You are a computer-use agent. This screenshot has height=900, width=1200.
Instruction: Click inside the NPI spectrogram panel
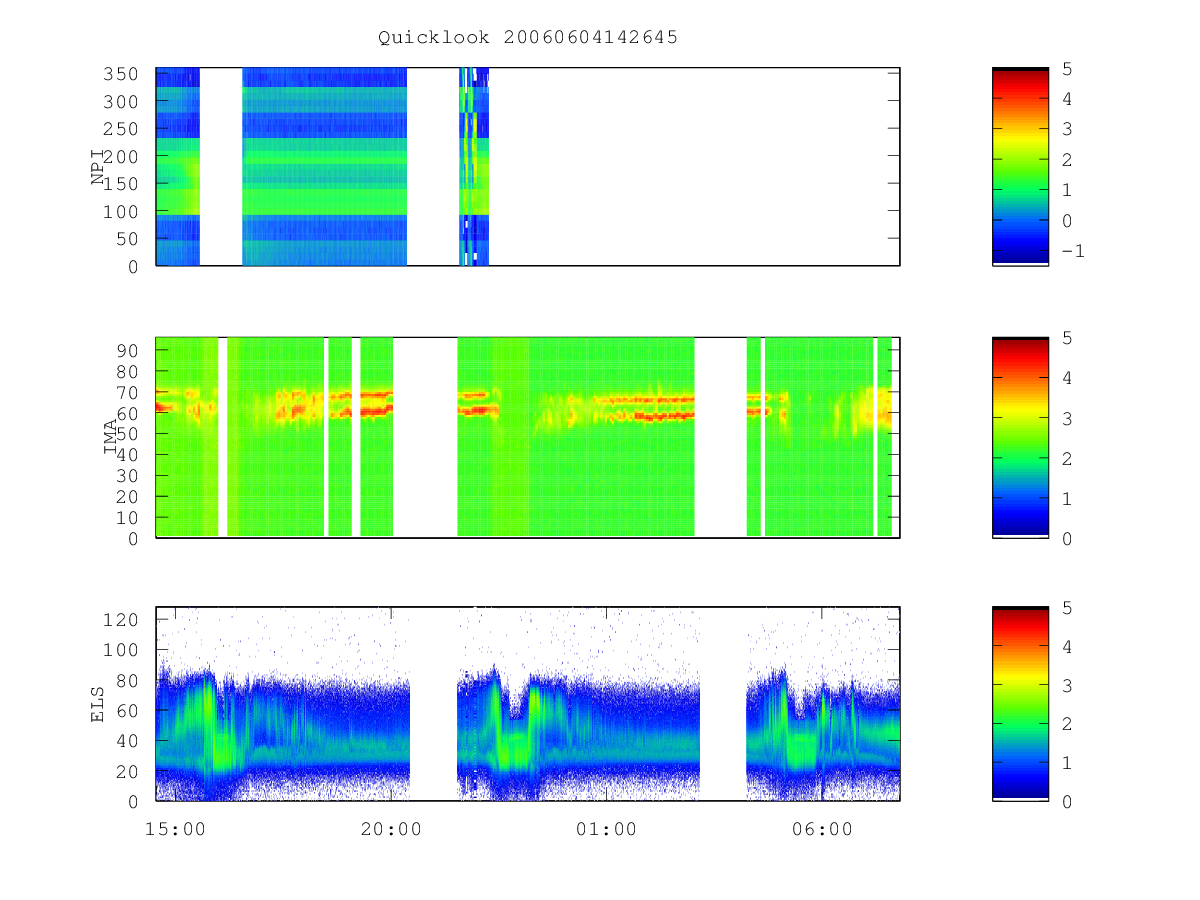point(528,167)
